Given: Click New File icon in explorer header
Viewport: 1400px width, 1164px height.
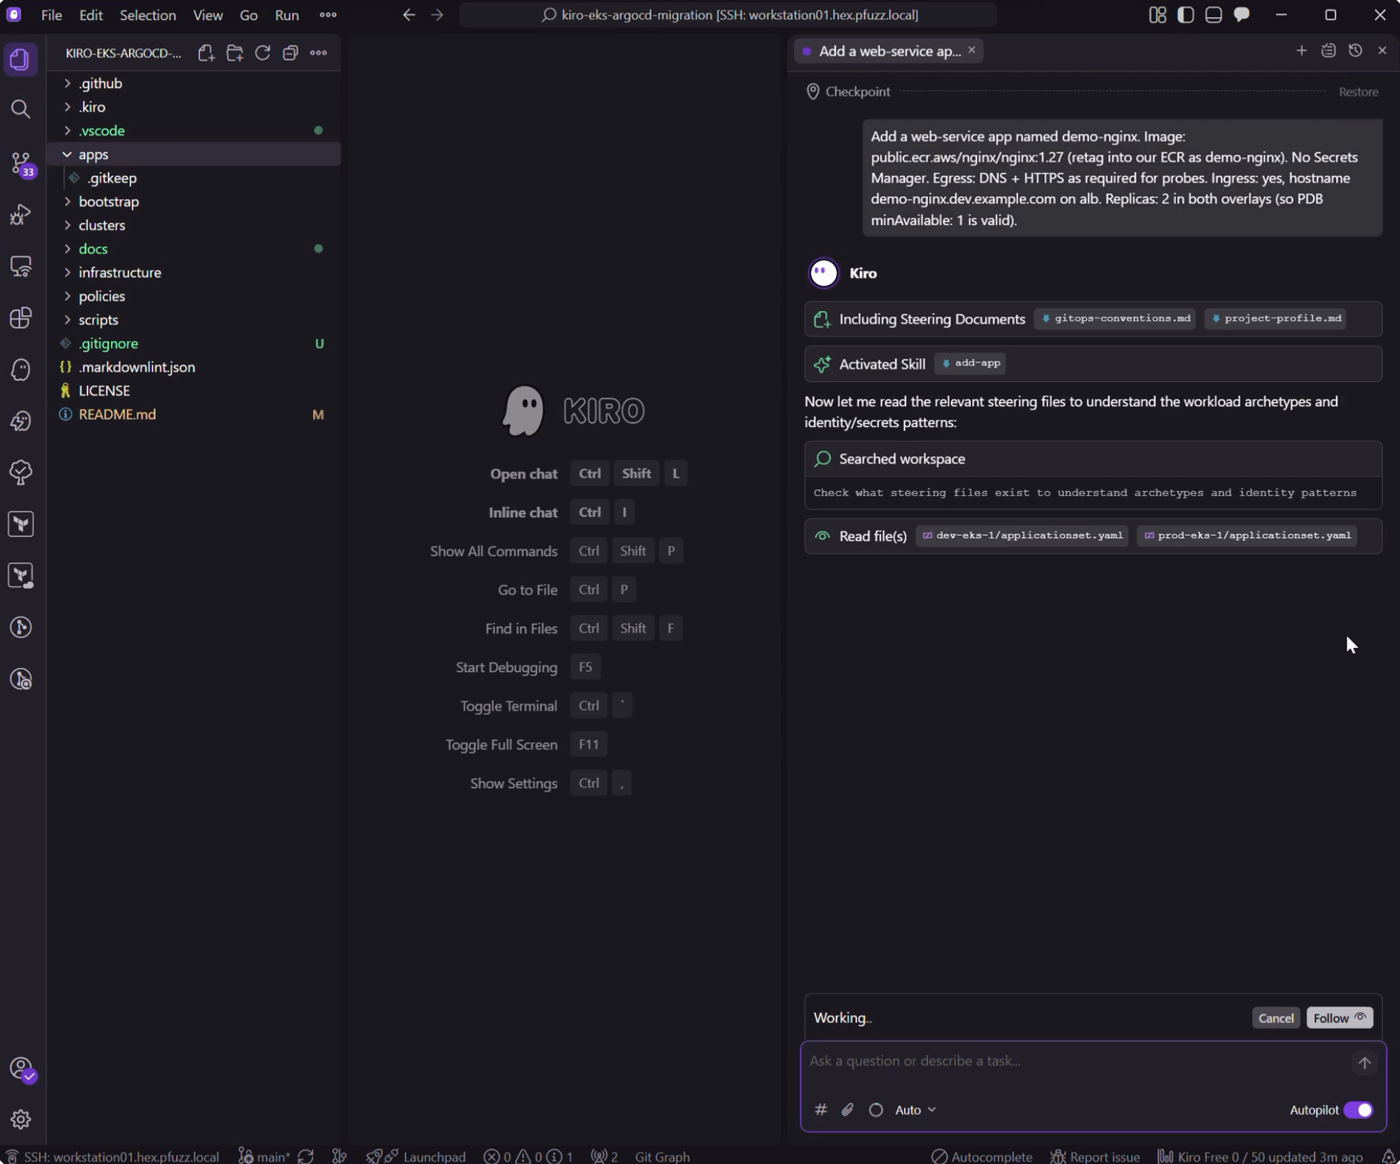Looking at the screenshot, I should pyautogui.click(x=206, y=53).
